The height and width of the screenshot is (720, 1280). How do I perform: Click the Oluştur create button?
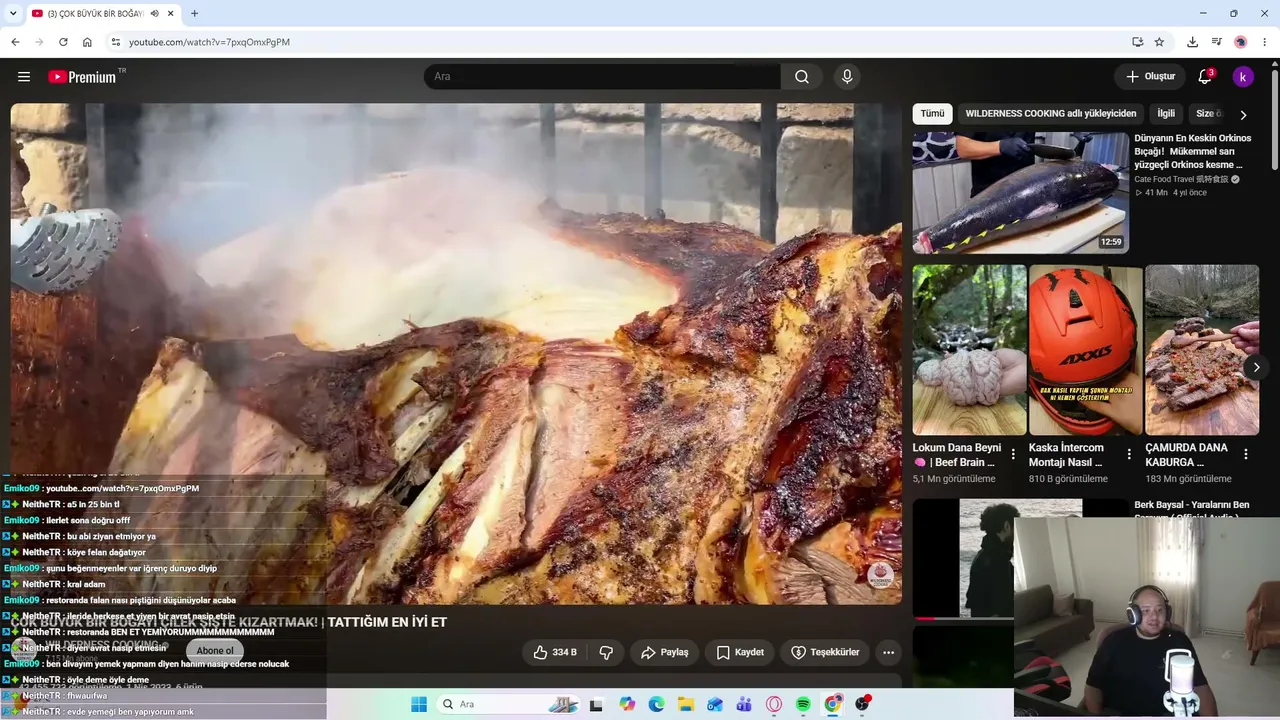tap(1150, 77)
